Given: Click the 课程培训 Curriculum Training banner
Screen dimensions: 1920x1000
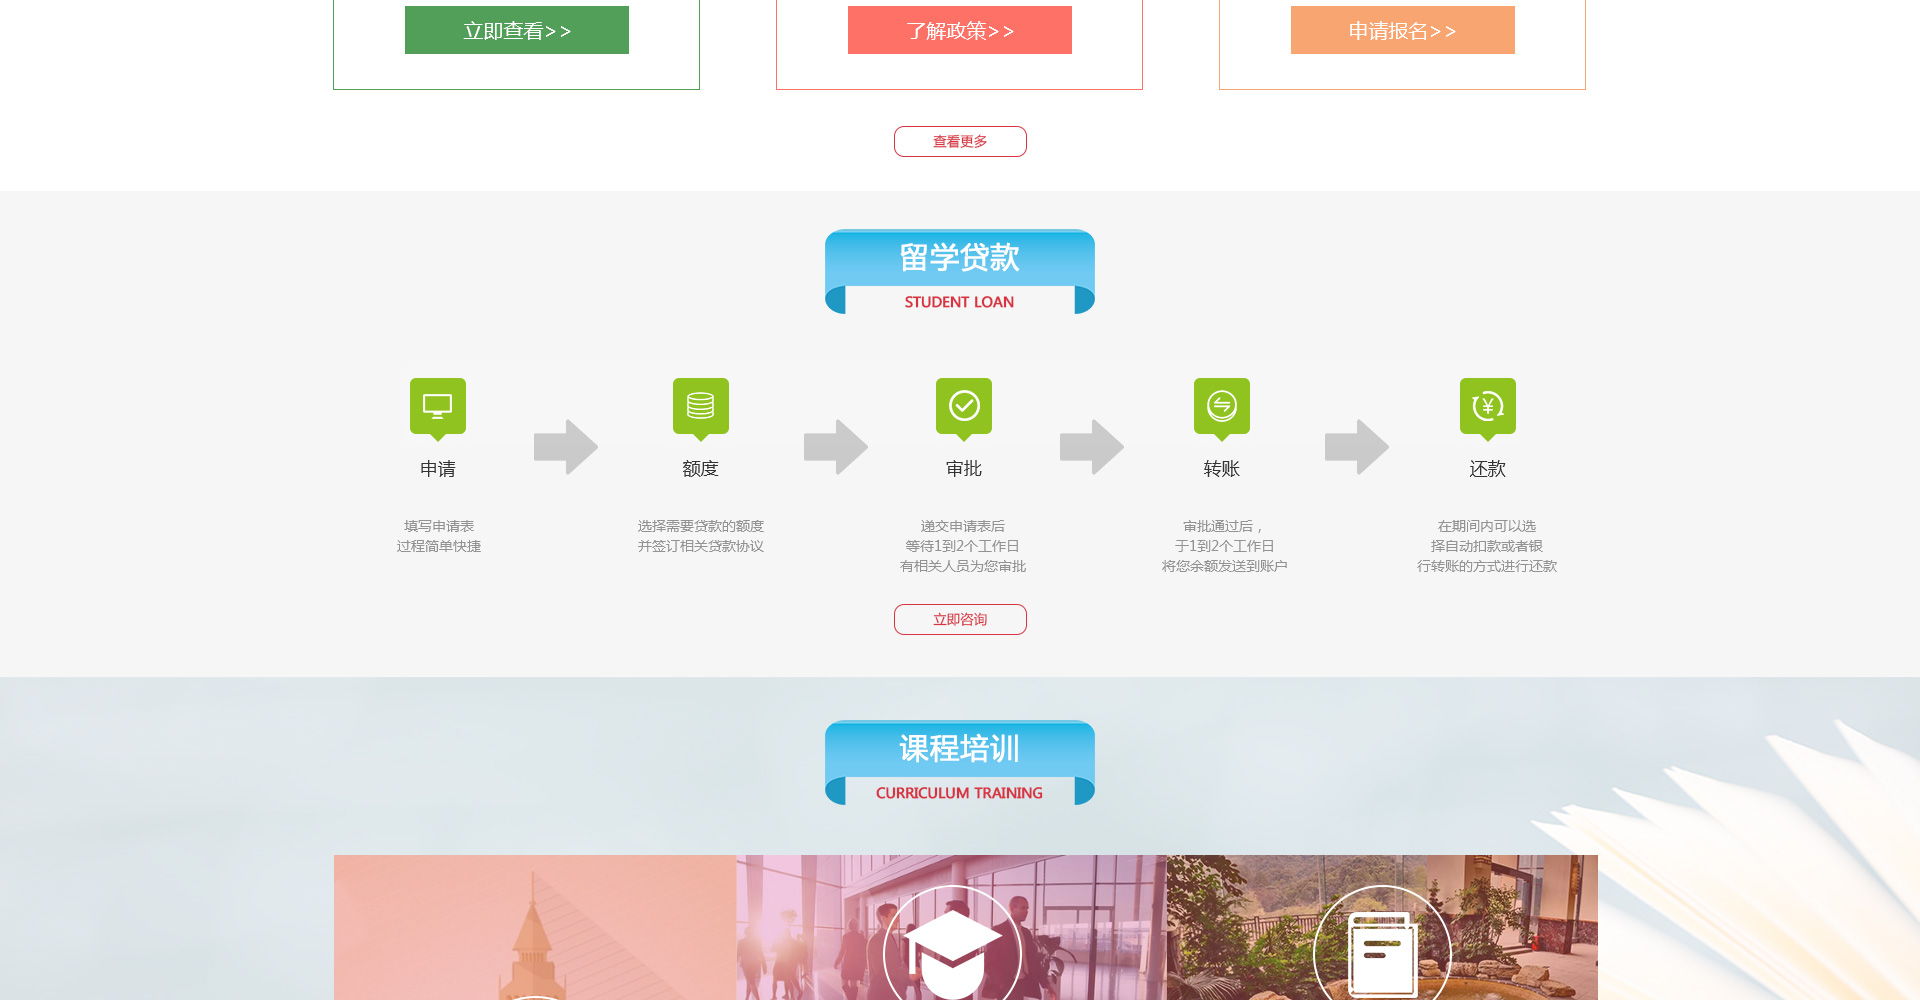Looking at the screenshot, I should point(960,763).
